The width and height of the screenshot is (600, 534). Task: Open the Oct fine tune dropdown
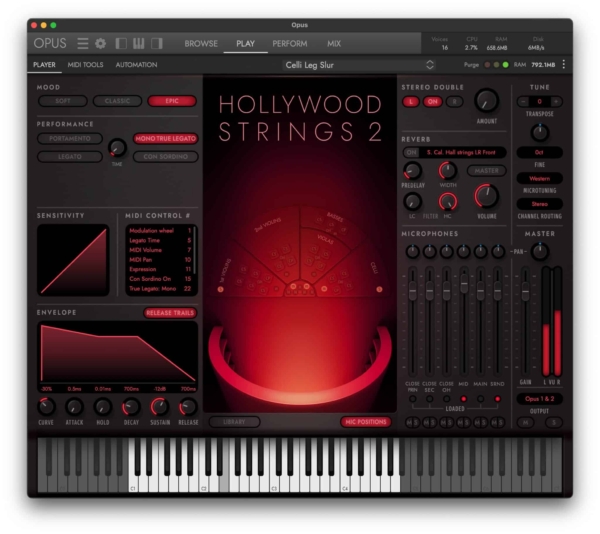pos(540,152)
